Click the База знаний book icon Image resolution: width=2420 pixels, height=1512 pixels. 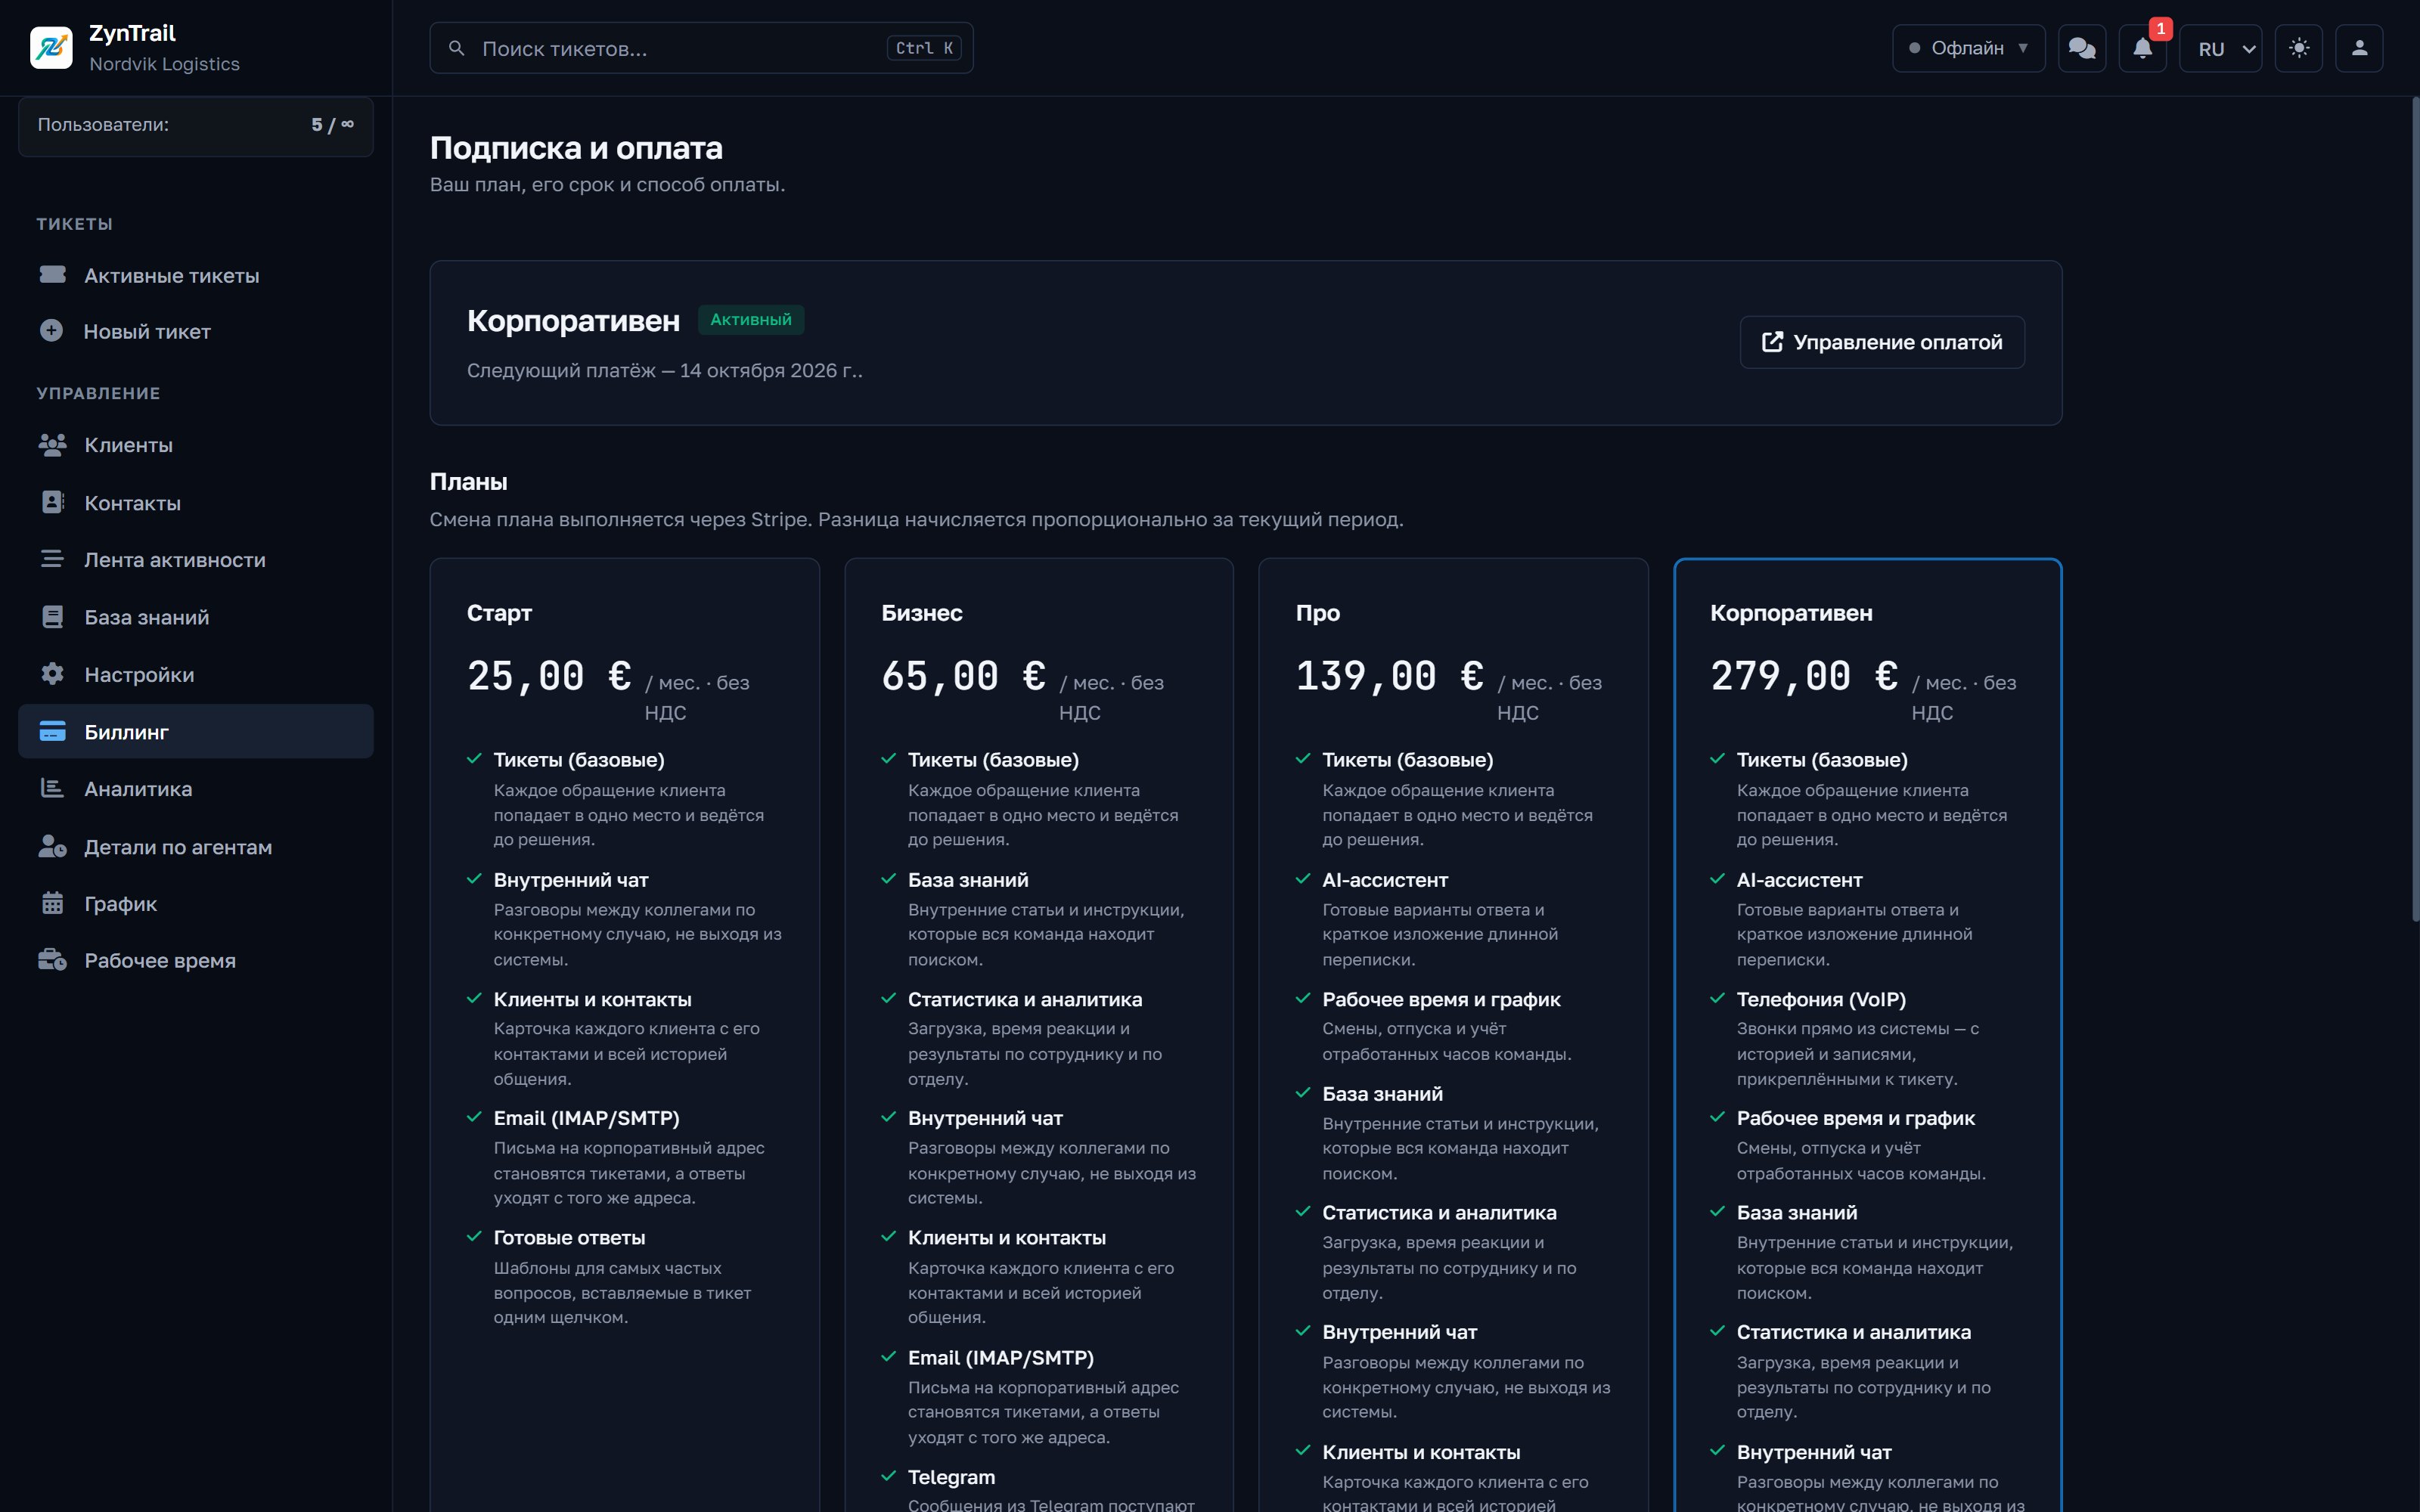click(x=52, y=616)
